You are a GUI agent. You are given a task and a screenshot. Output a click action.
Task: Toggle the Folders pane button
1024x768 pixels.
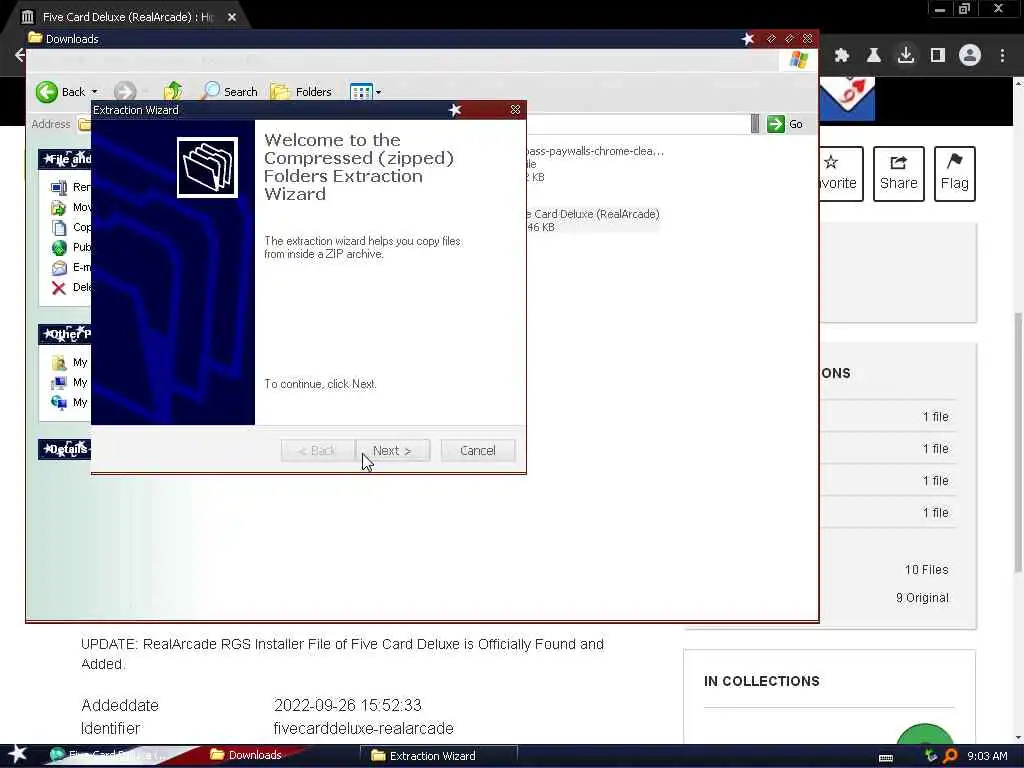[301, 92]
